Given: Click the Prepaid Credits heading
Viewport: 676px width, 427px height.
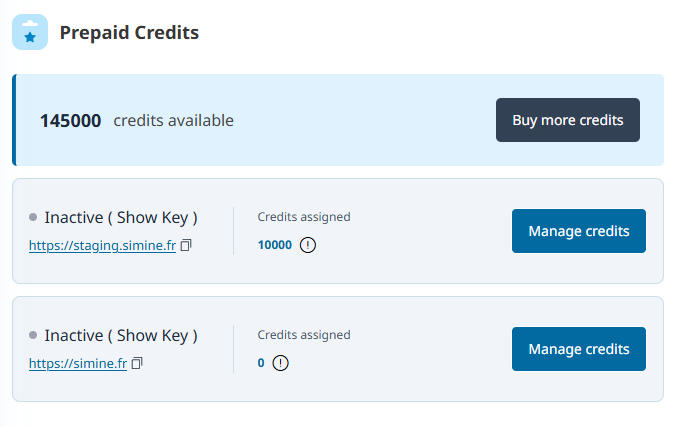Looking at the screenshot, I should pyautogui.click(x=129, y=33).
